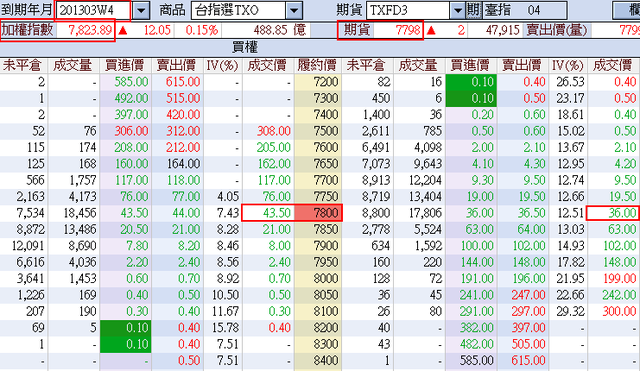Click call last price 162.00 at 7650

tap(273, 164)
